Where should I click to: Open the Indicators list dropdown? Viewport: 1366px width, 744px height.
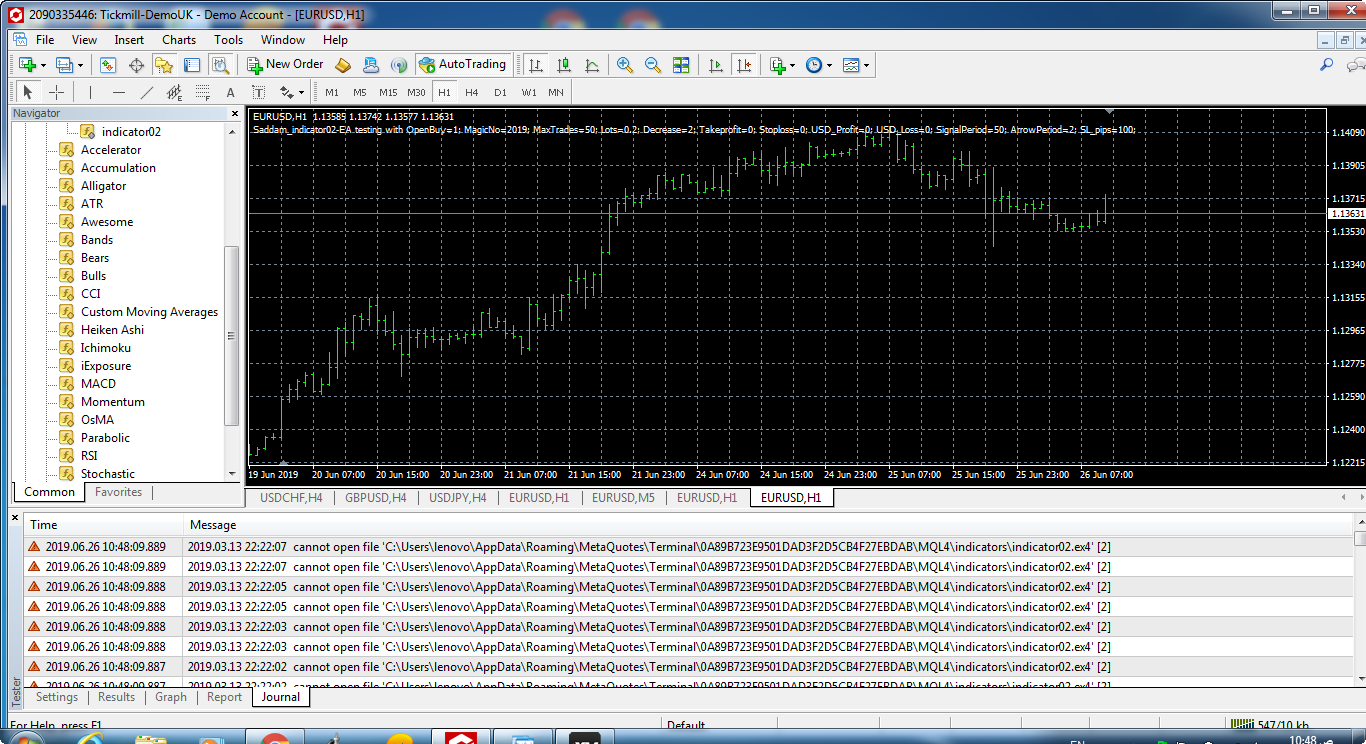tap(781, 65)
